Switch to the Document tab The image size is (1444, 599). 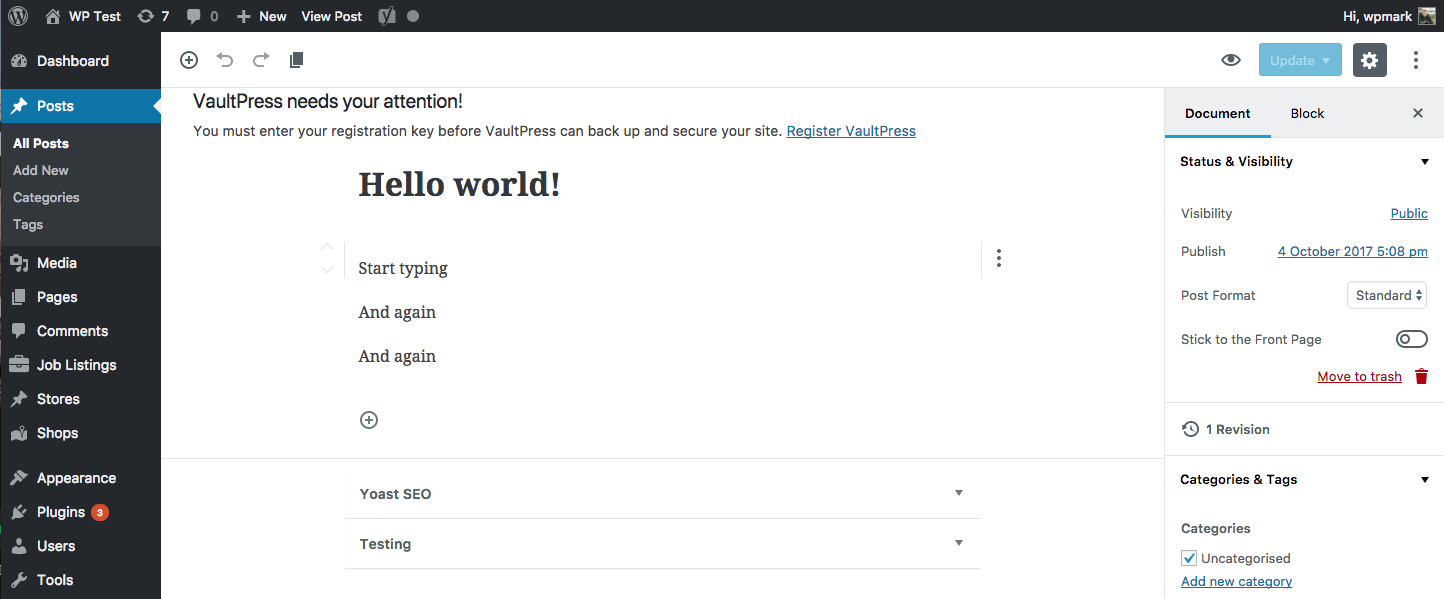pos(1218,113)
